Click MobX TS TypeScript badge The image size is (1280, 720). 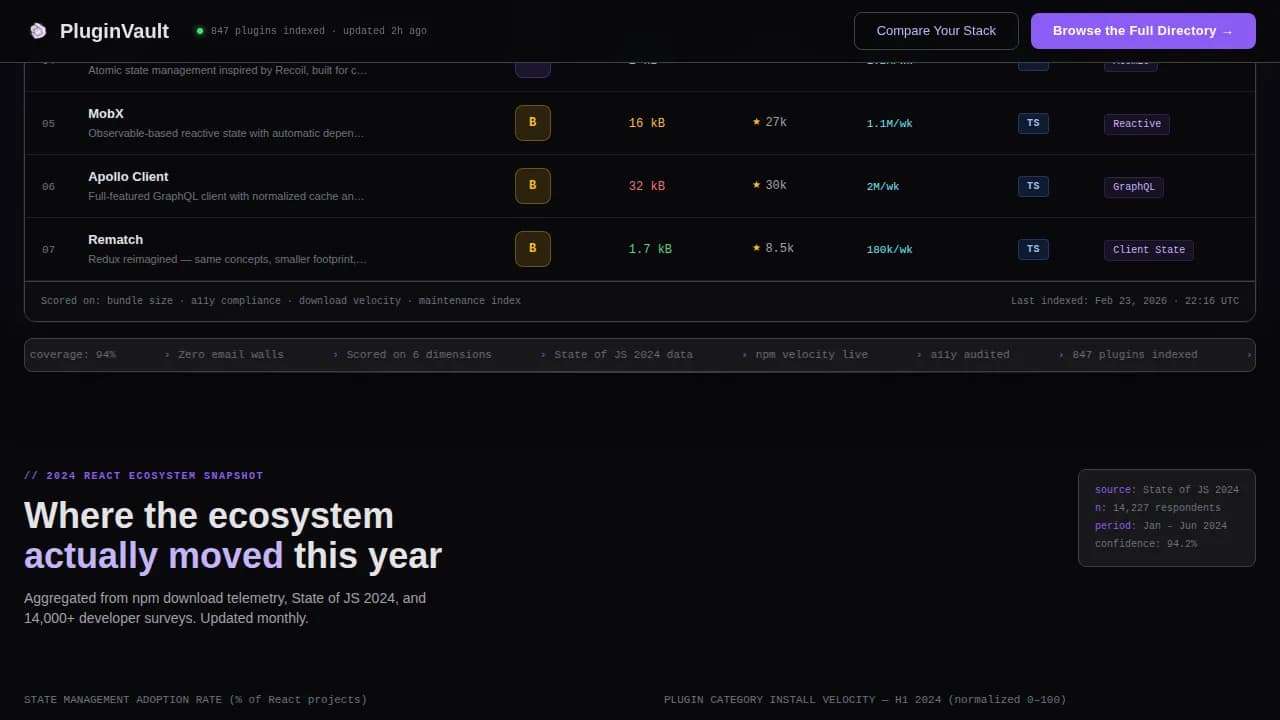(x=1033, y=123)
